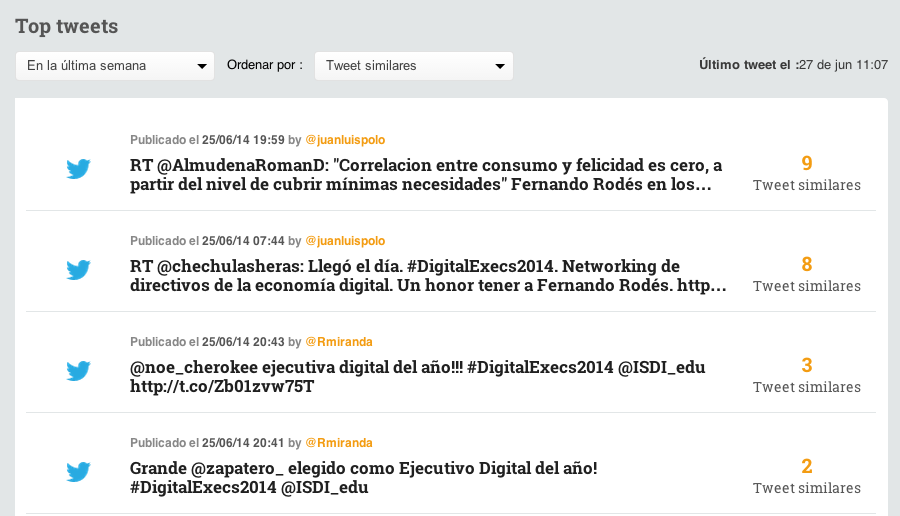Viewport: 900px width, 516px height.
Task: Click 'Publicado el 25/06/14 07:44' timestamp
Action: click(x=207, y=241)
